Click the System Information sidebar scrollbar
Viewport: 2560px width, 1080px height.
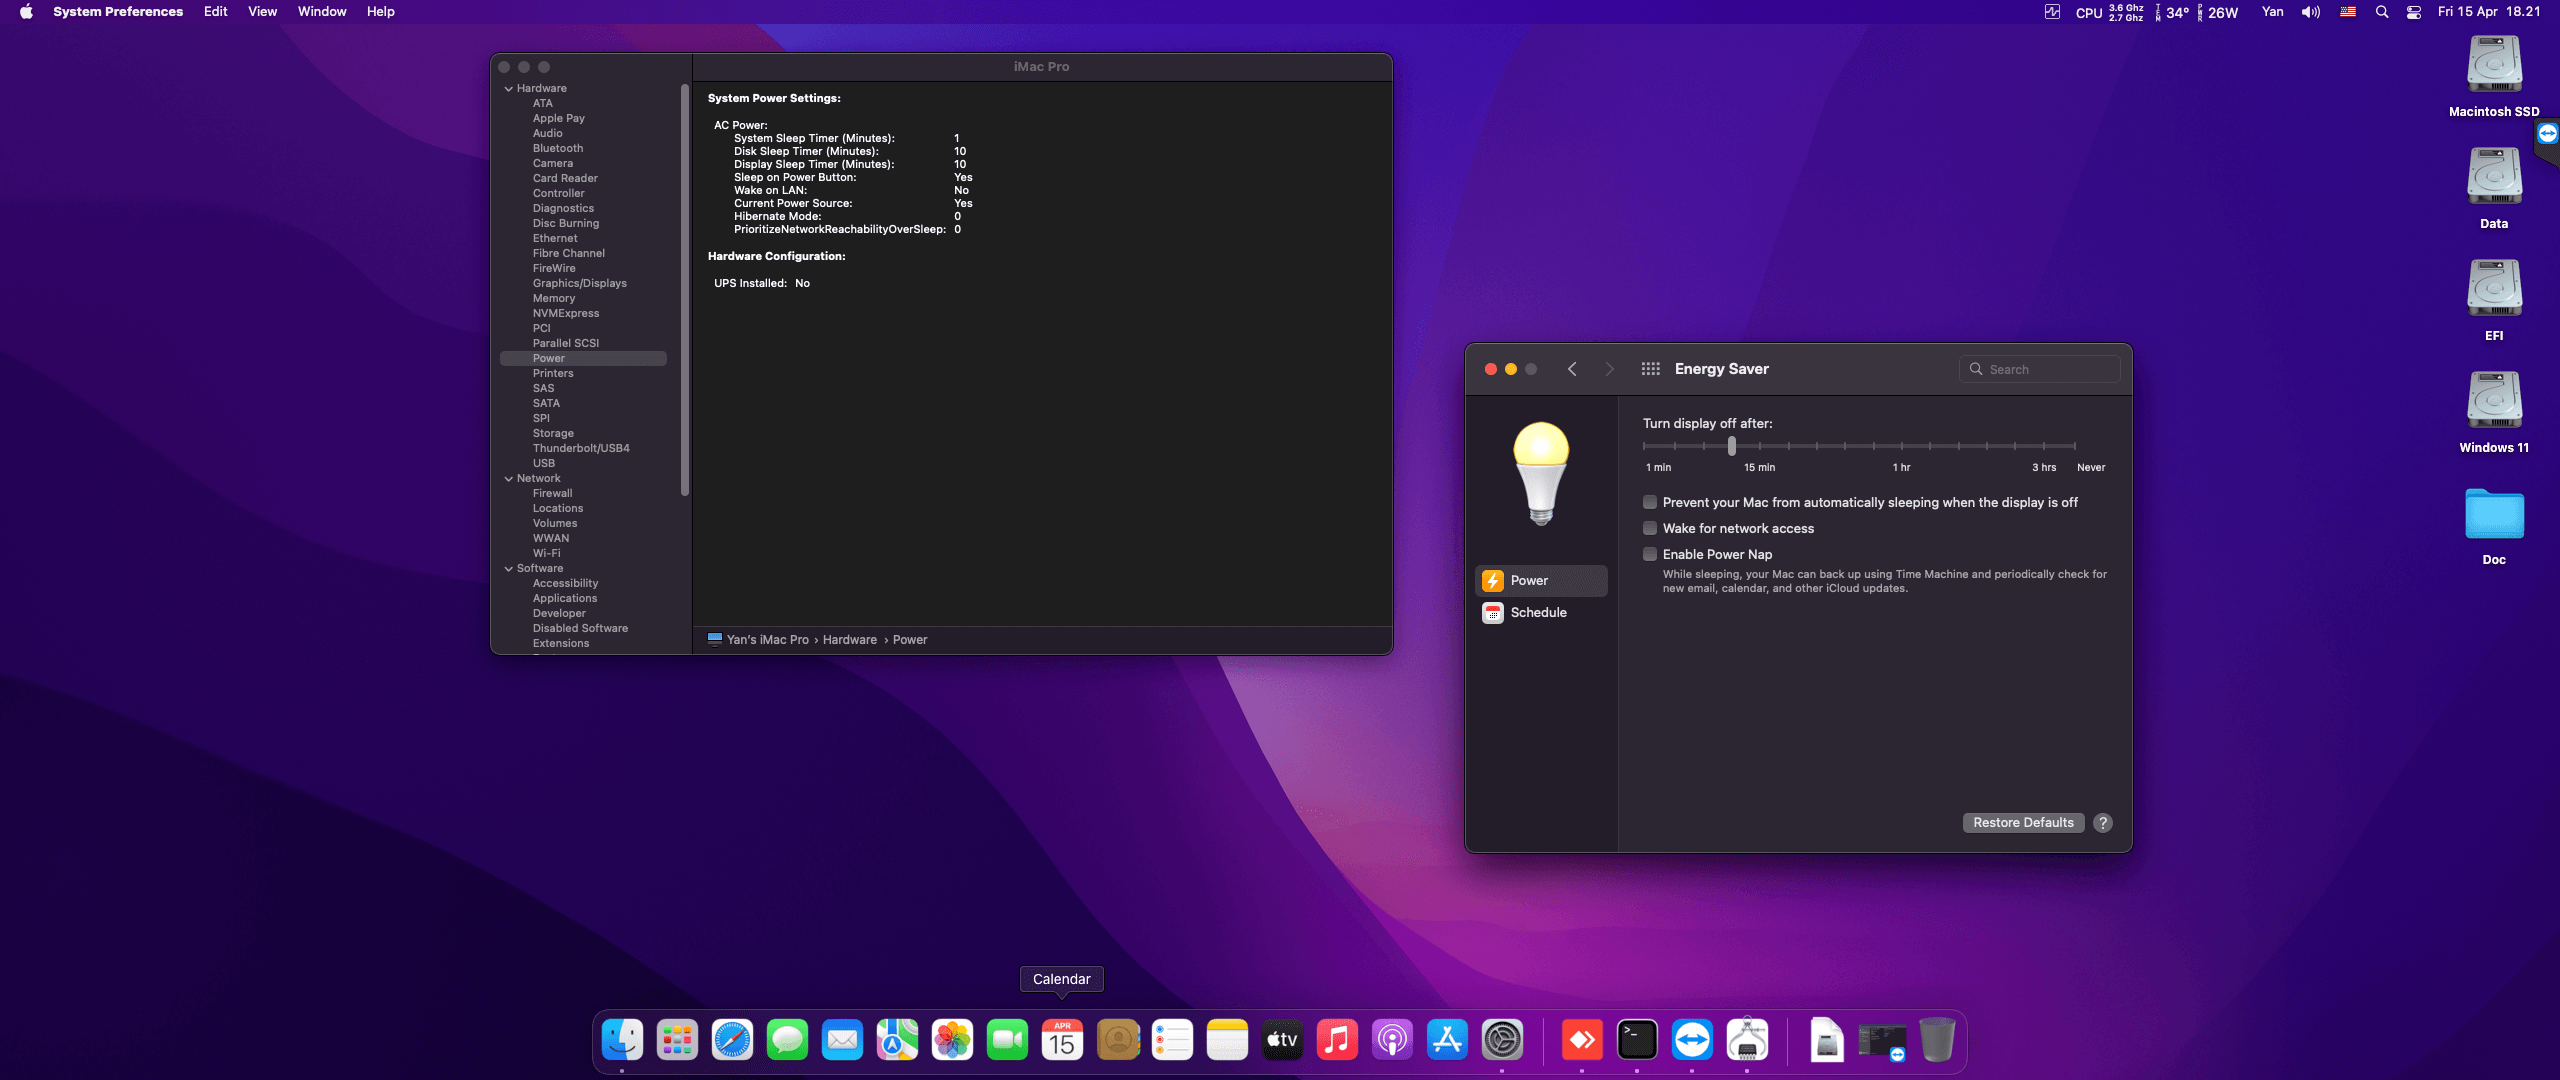tap(685, 290)
